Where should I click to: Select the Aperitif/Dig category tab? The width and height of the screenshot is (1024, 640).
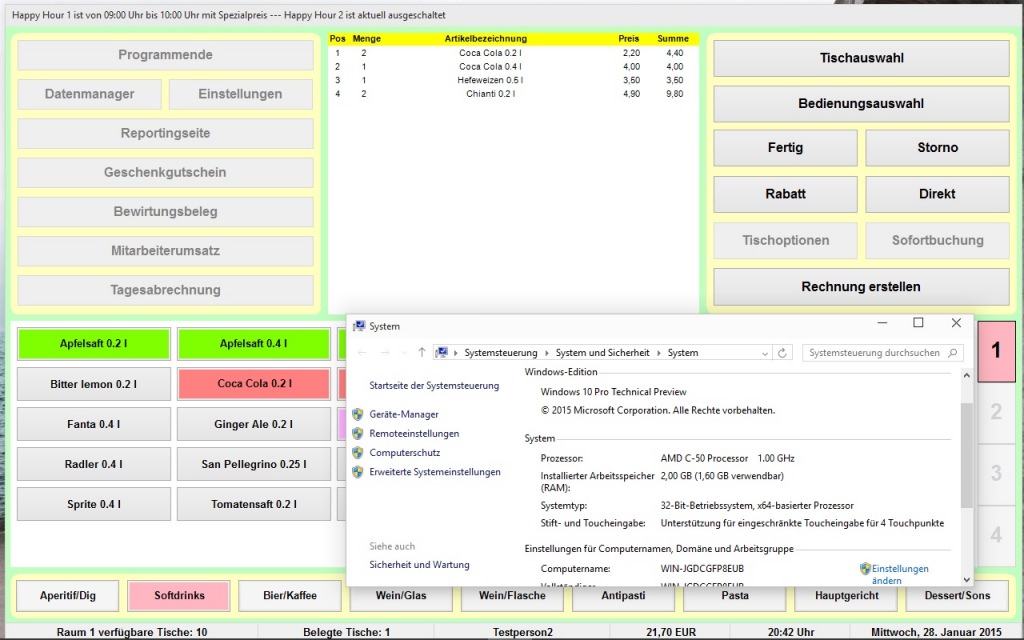click(68, 596)
